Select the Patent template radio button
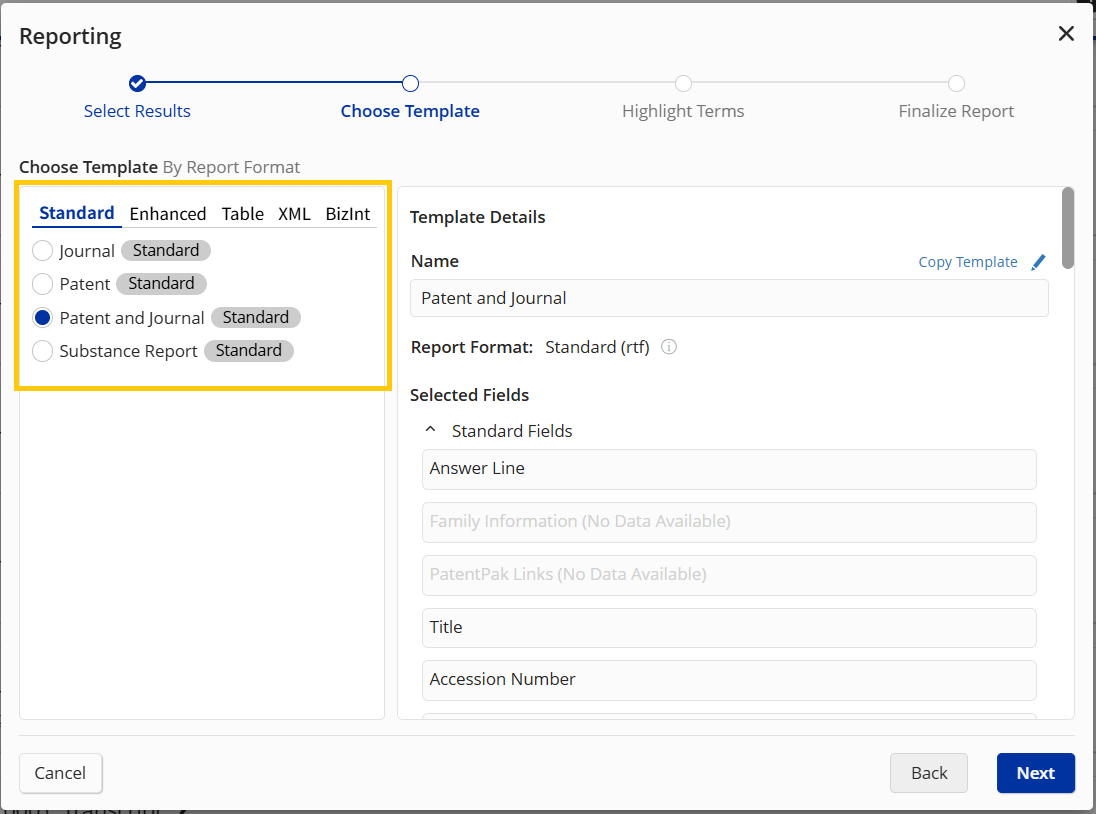This screenshot has height=814, width=1096. click(43, 284)
